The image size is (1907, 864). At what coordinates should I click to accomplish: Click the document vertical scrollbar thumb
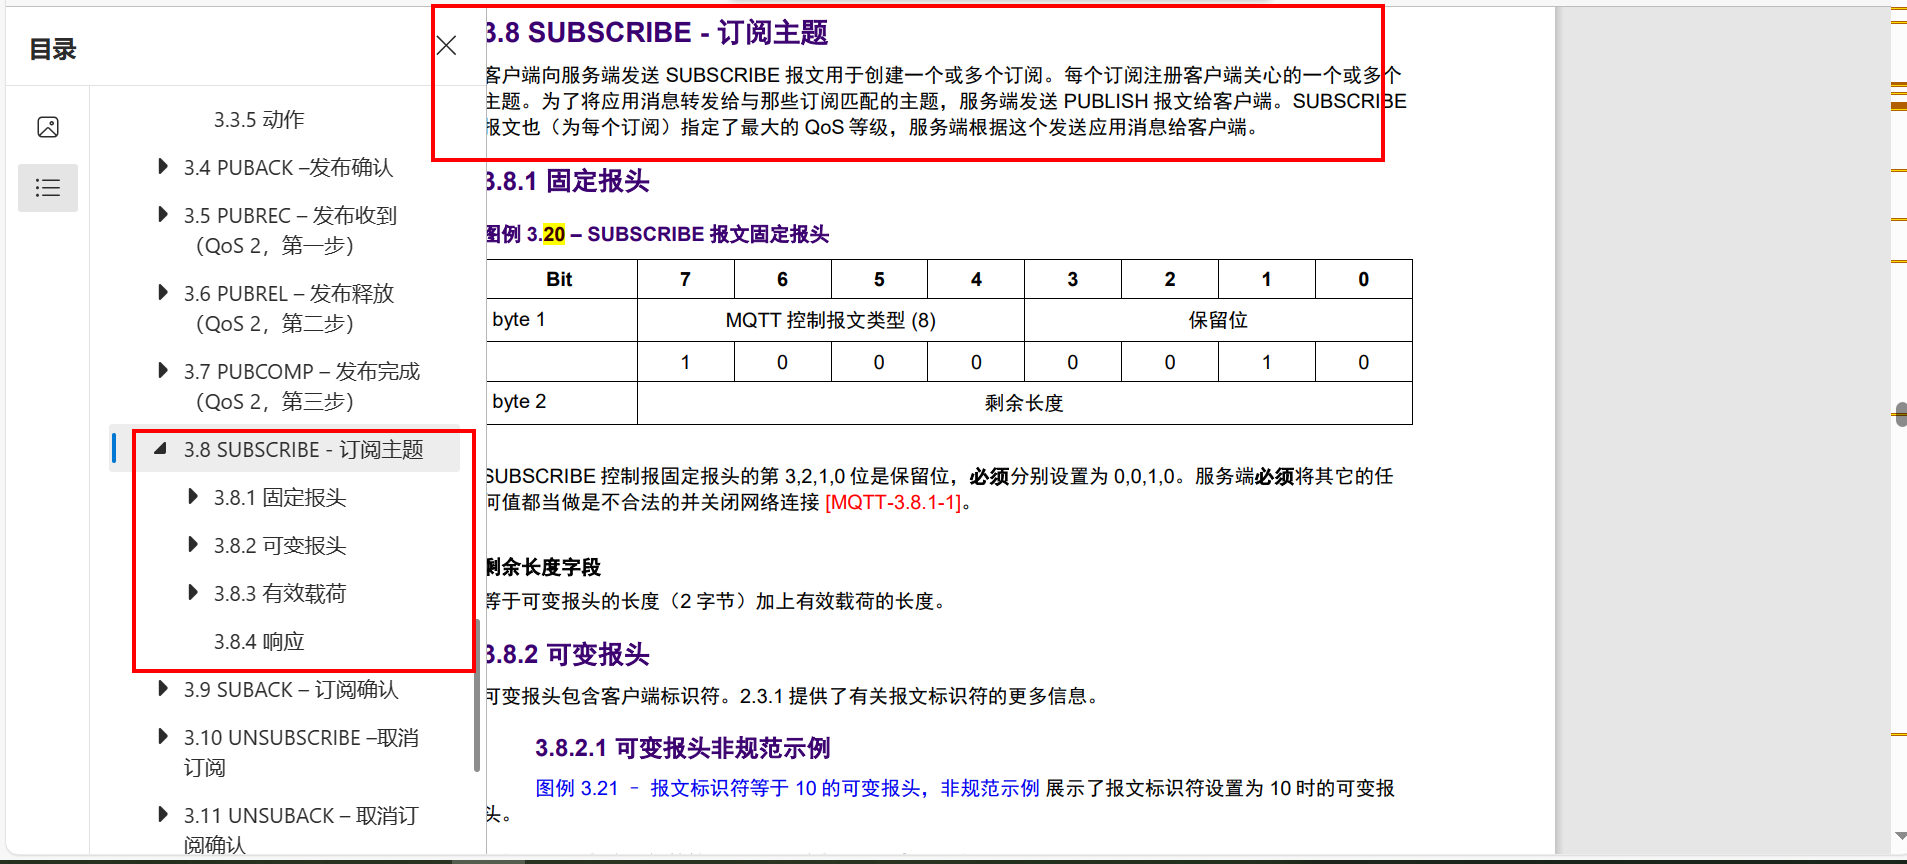[x=1899, y=414]
